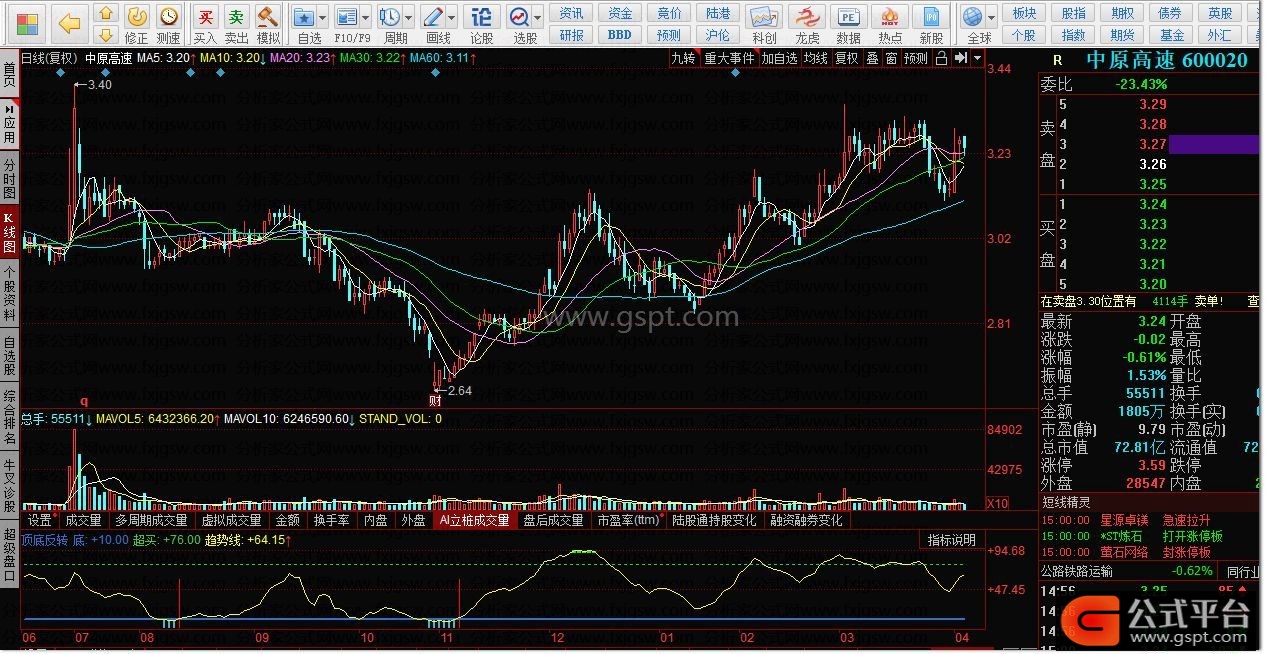This screenshot has height=654, width=1266.
Task: Switch to the 多周期成交量 tab
Action: [151, 520]
